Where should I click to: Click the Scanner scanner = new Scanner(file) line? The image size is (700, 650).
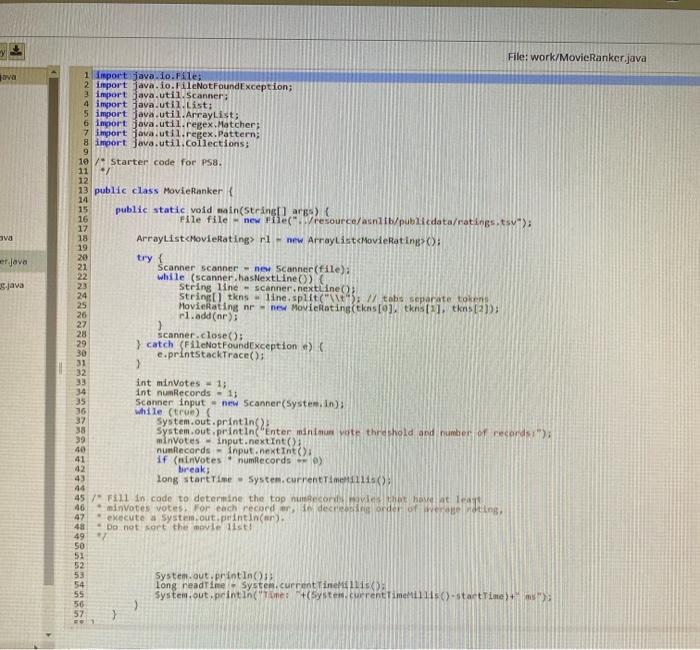click(x=254, y=268)
